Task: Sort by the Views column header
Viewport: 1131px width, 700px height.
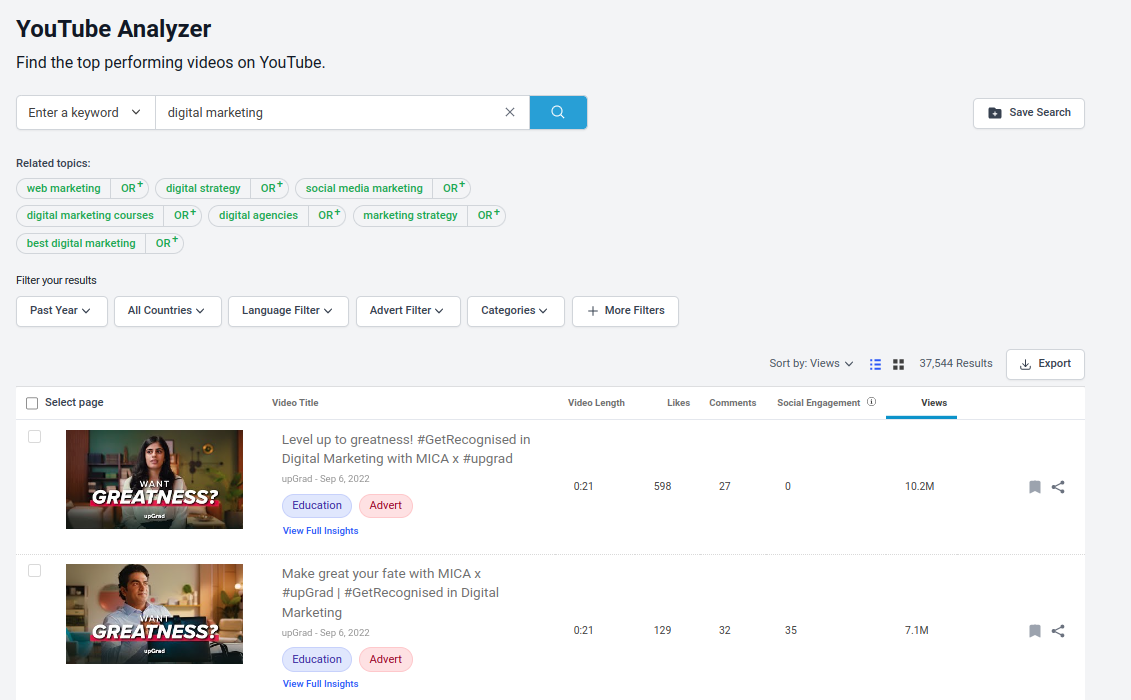Action: click(x=933, y=403)
